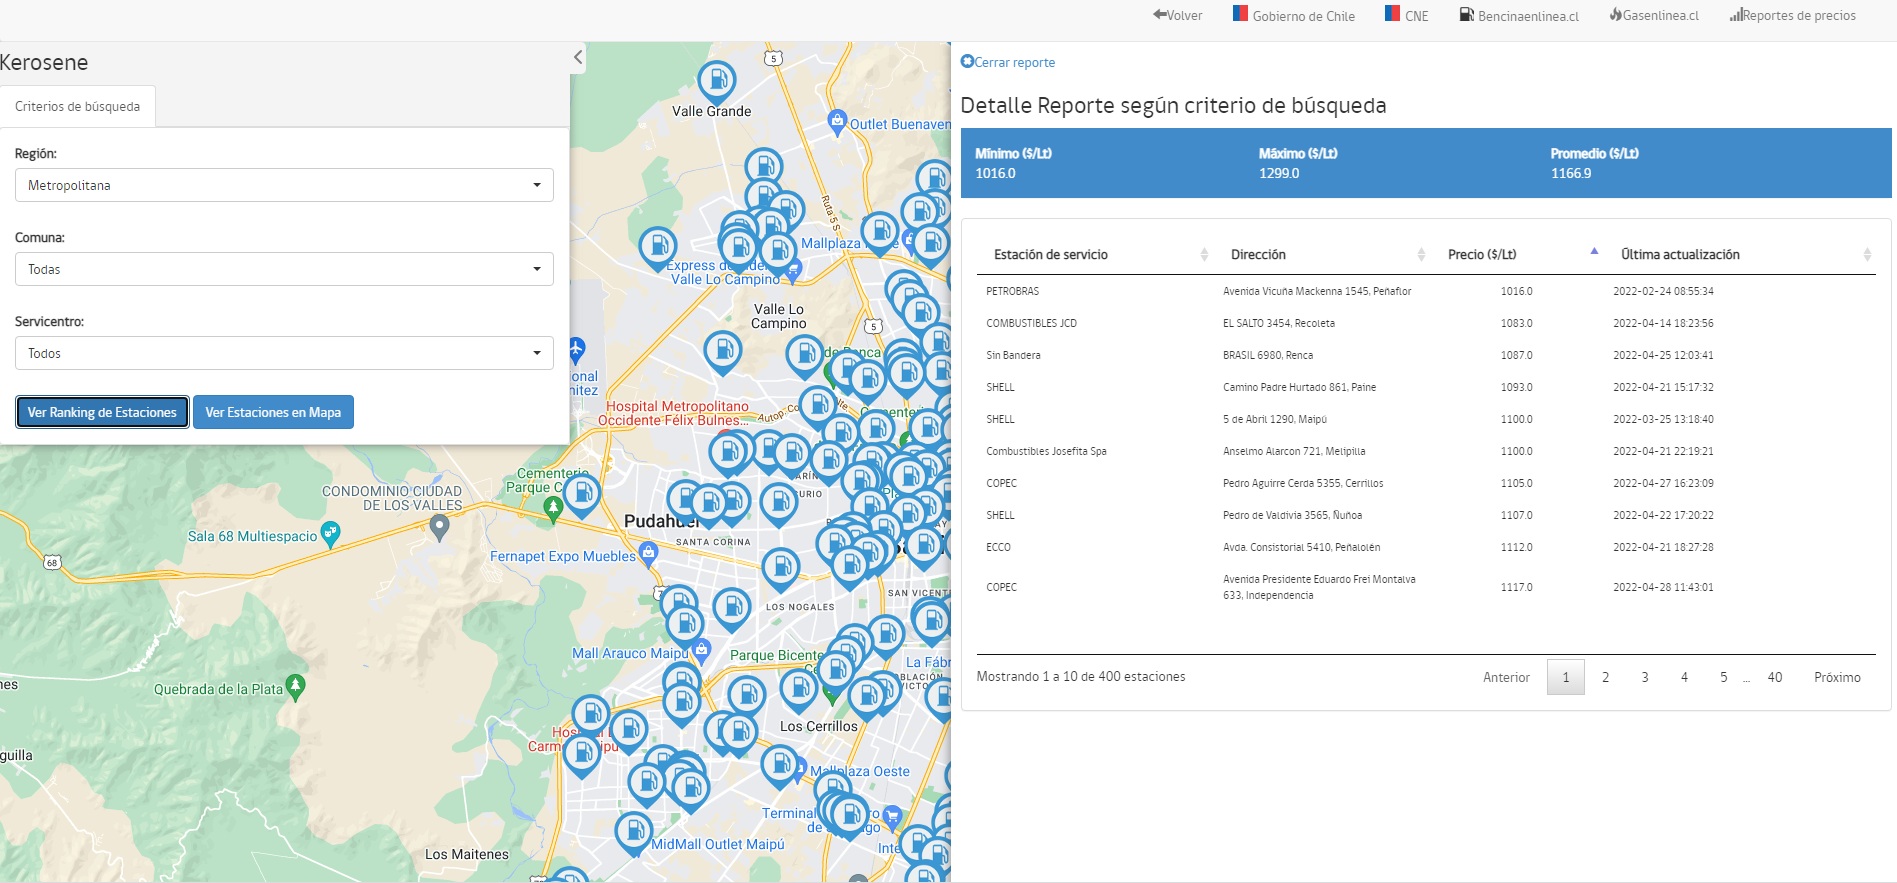The image size is (1897, 883).
Task: Open Reportes de precios in top menu
Action: pyautogui.click(x=1792, y=16)
